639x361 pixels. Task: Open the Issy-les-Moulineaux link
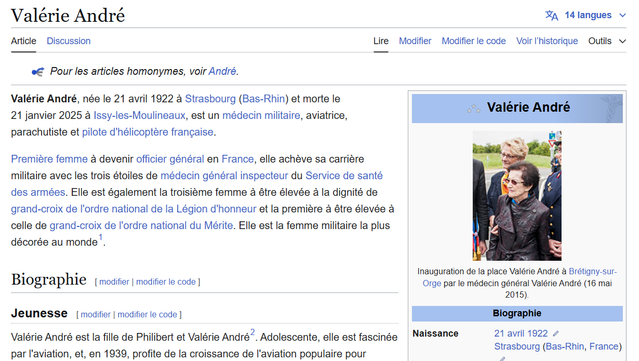(x=139, y=116)
